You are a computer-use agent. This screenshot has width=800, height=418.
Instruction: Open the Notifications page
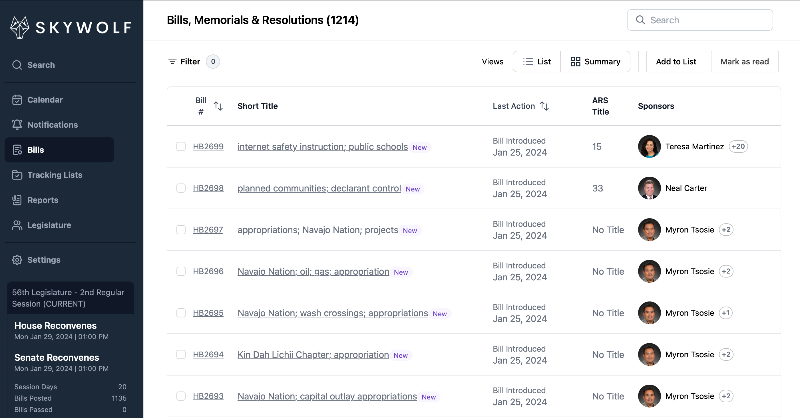pyautogui.click(x=53, y=125)
